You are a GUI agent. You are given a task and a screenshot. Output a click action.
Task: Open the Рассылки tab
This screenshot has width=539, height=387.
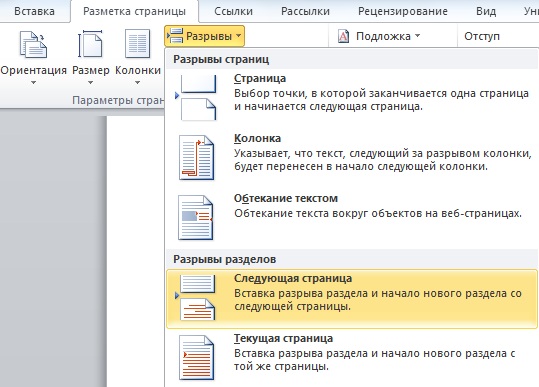pos(305,11)
